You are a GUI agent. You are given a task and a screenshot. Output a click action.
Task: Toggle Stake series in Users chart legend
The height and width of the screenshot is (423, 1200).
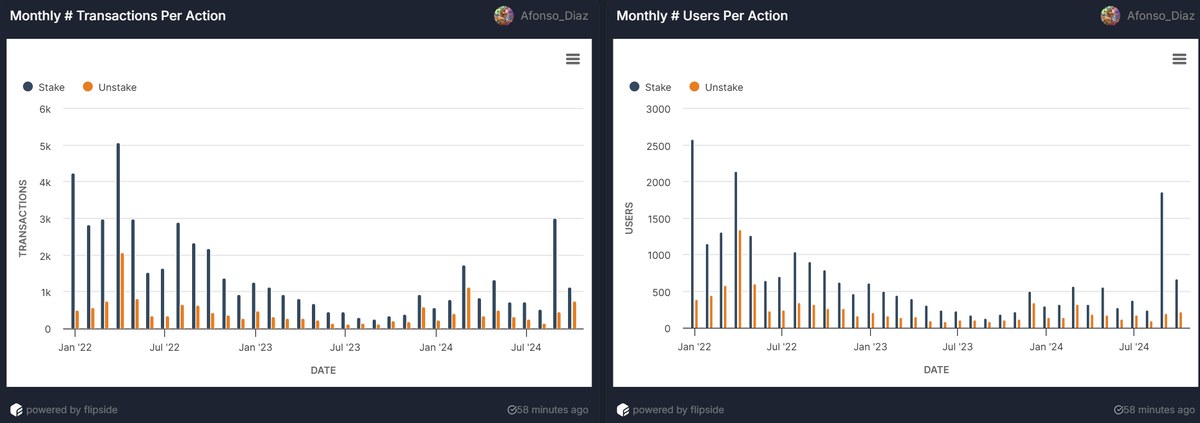(650, 87)
